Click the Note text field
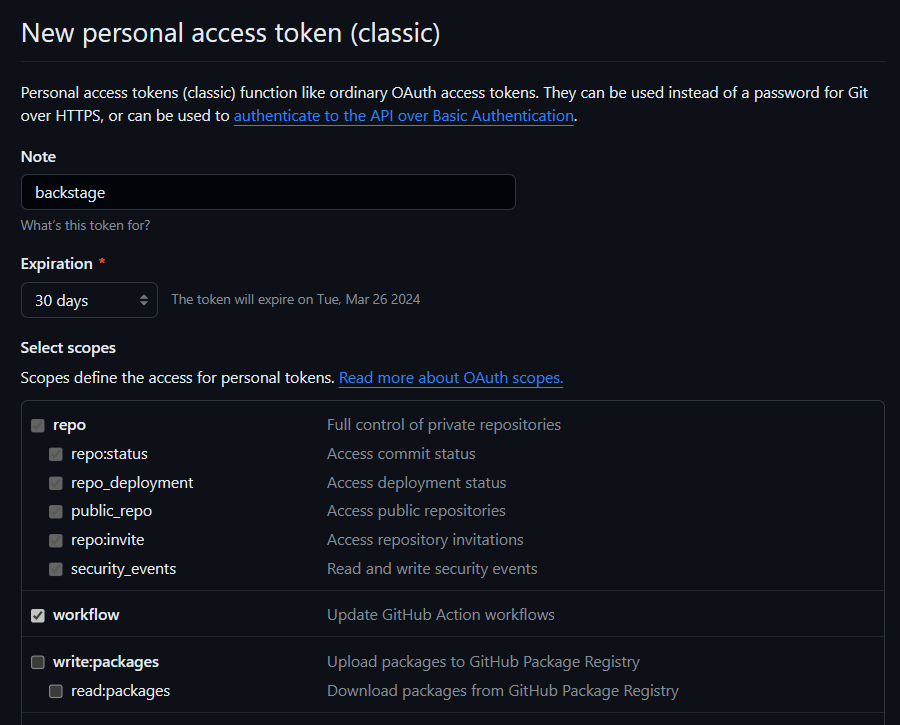Image resolution: width=900 pixels, height=725 pixels. coord(268,192)
